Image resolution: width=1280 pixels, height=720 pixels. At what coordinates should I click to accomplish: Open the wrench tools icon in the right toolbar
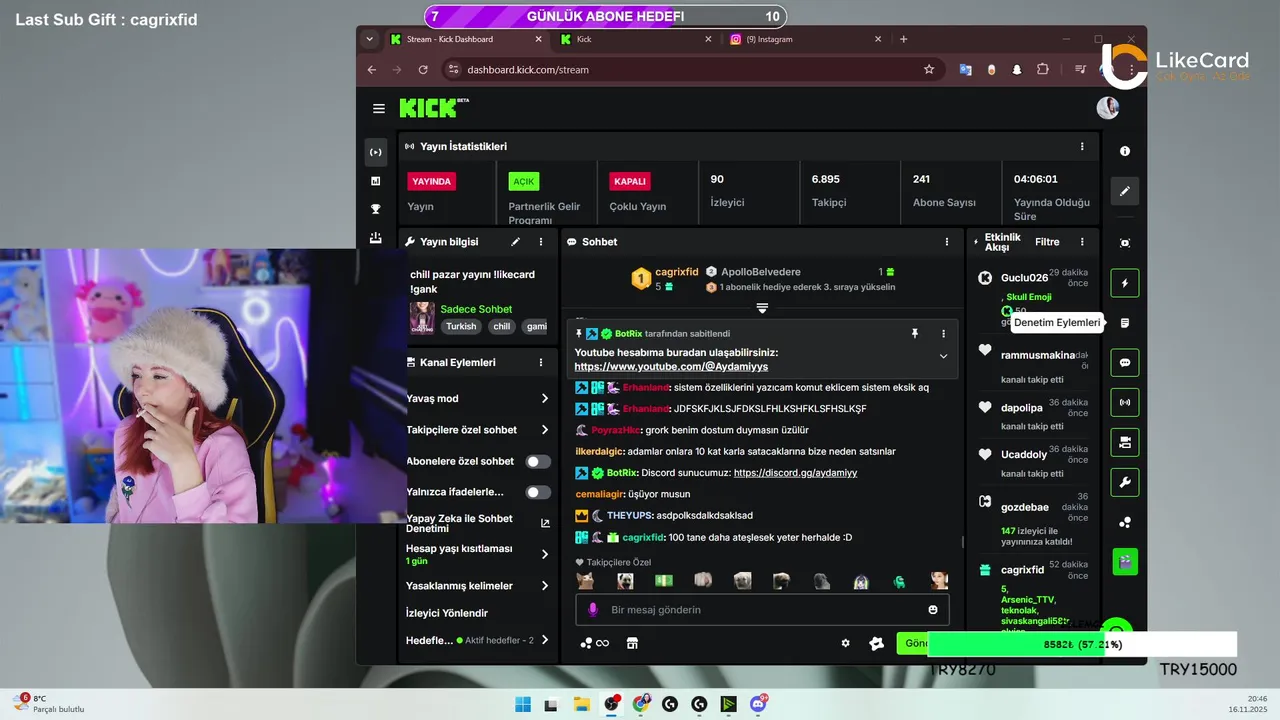coord(1125,482)
